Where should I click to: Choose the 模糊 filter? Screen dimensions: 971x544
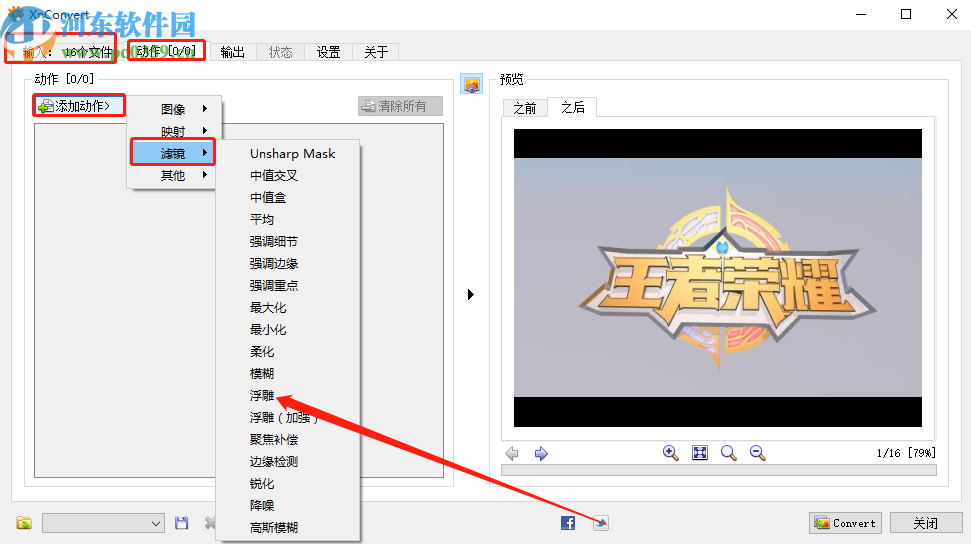click(x=261, y=374)
